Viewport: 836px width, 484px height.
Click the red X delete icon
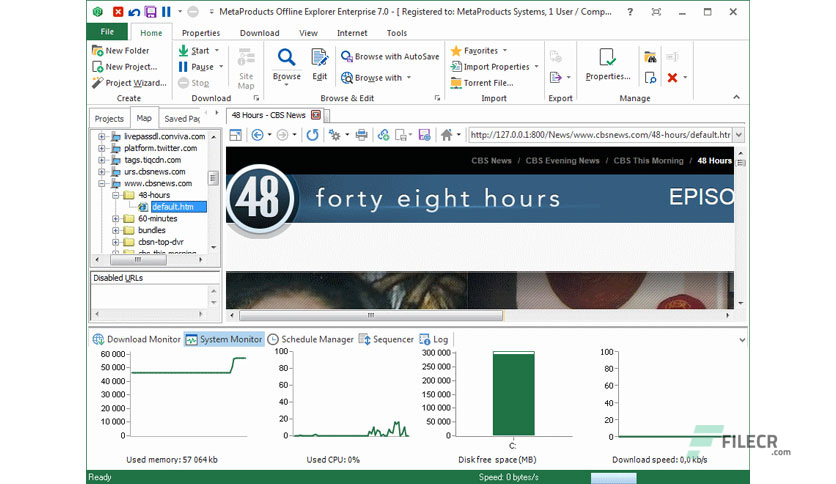click(x=672, y=78)
